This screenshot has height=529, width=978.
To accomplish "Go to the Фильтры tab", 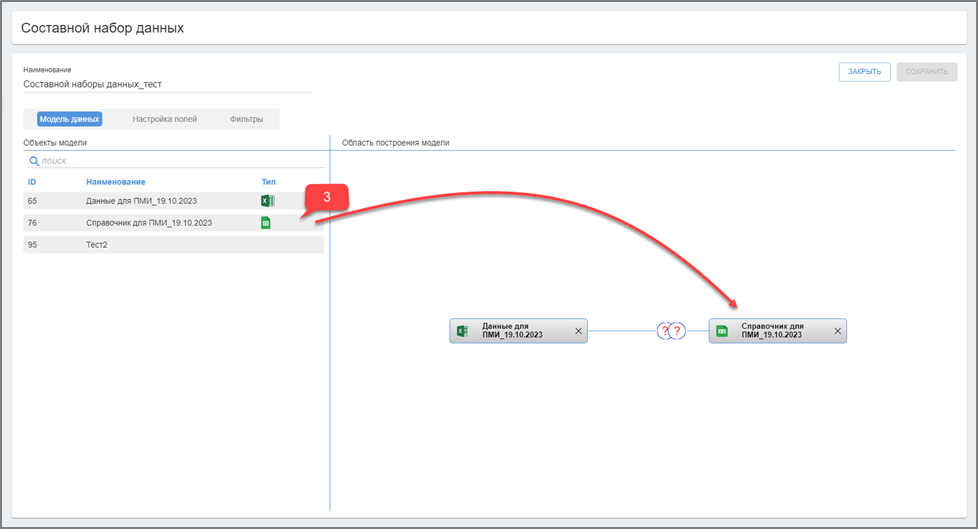I will 246,119.
